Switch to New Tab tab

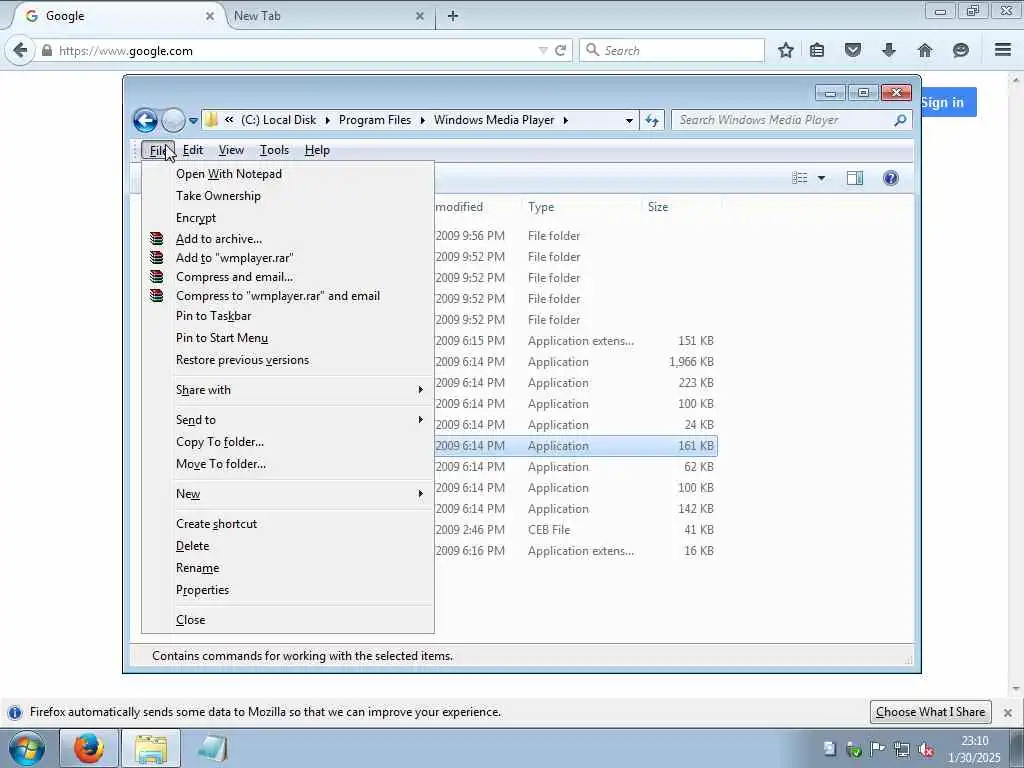[330, 16]
